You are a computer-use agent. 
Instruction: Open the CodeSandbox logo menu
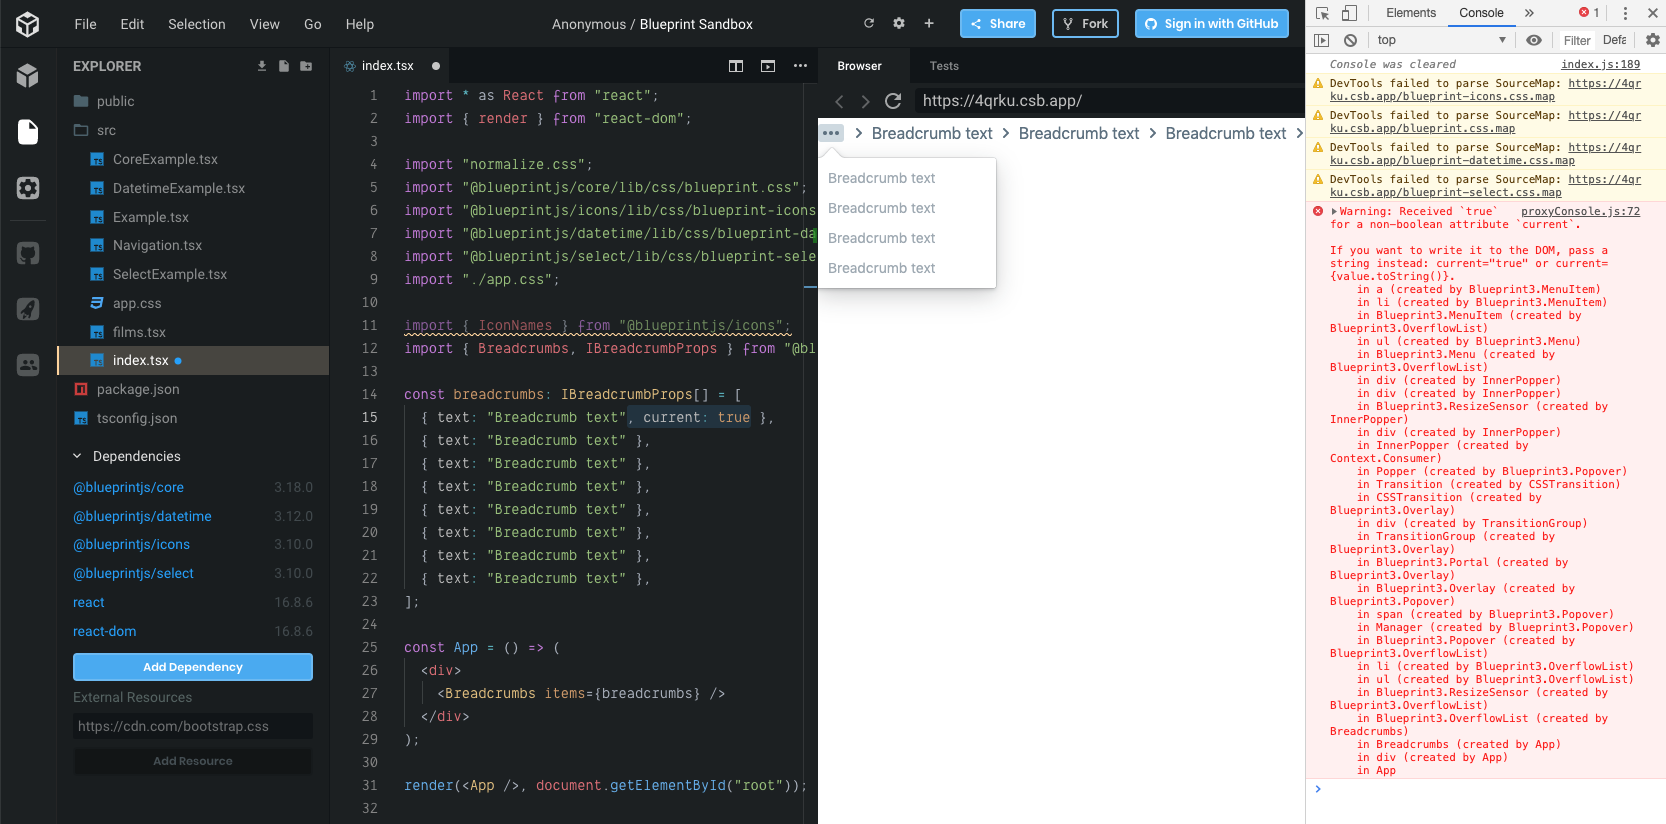28,24
